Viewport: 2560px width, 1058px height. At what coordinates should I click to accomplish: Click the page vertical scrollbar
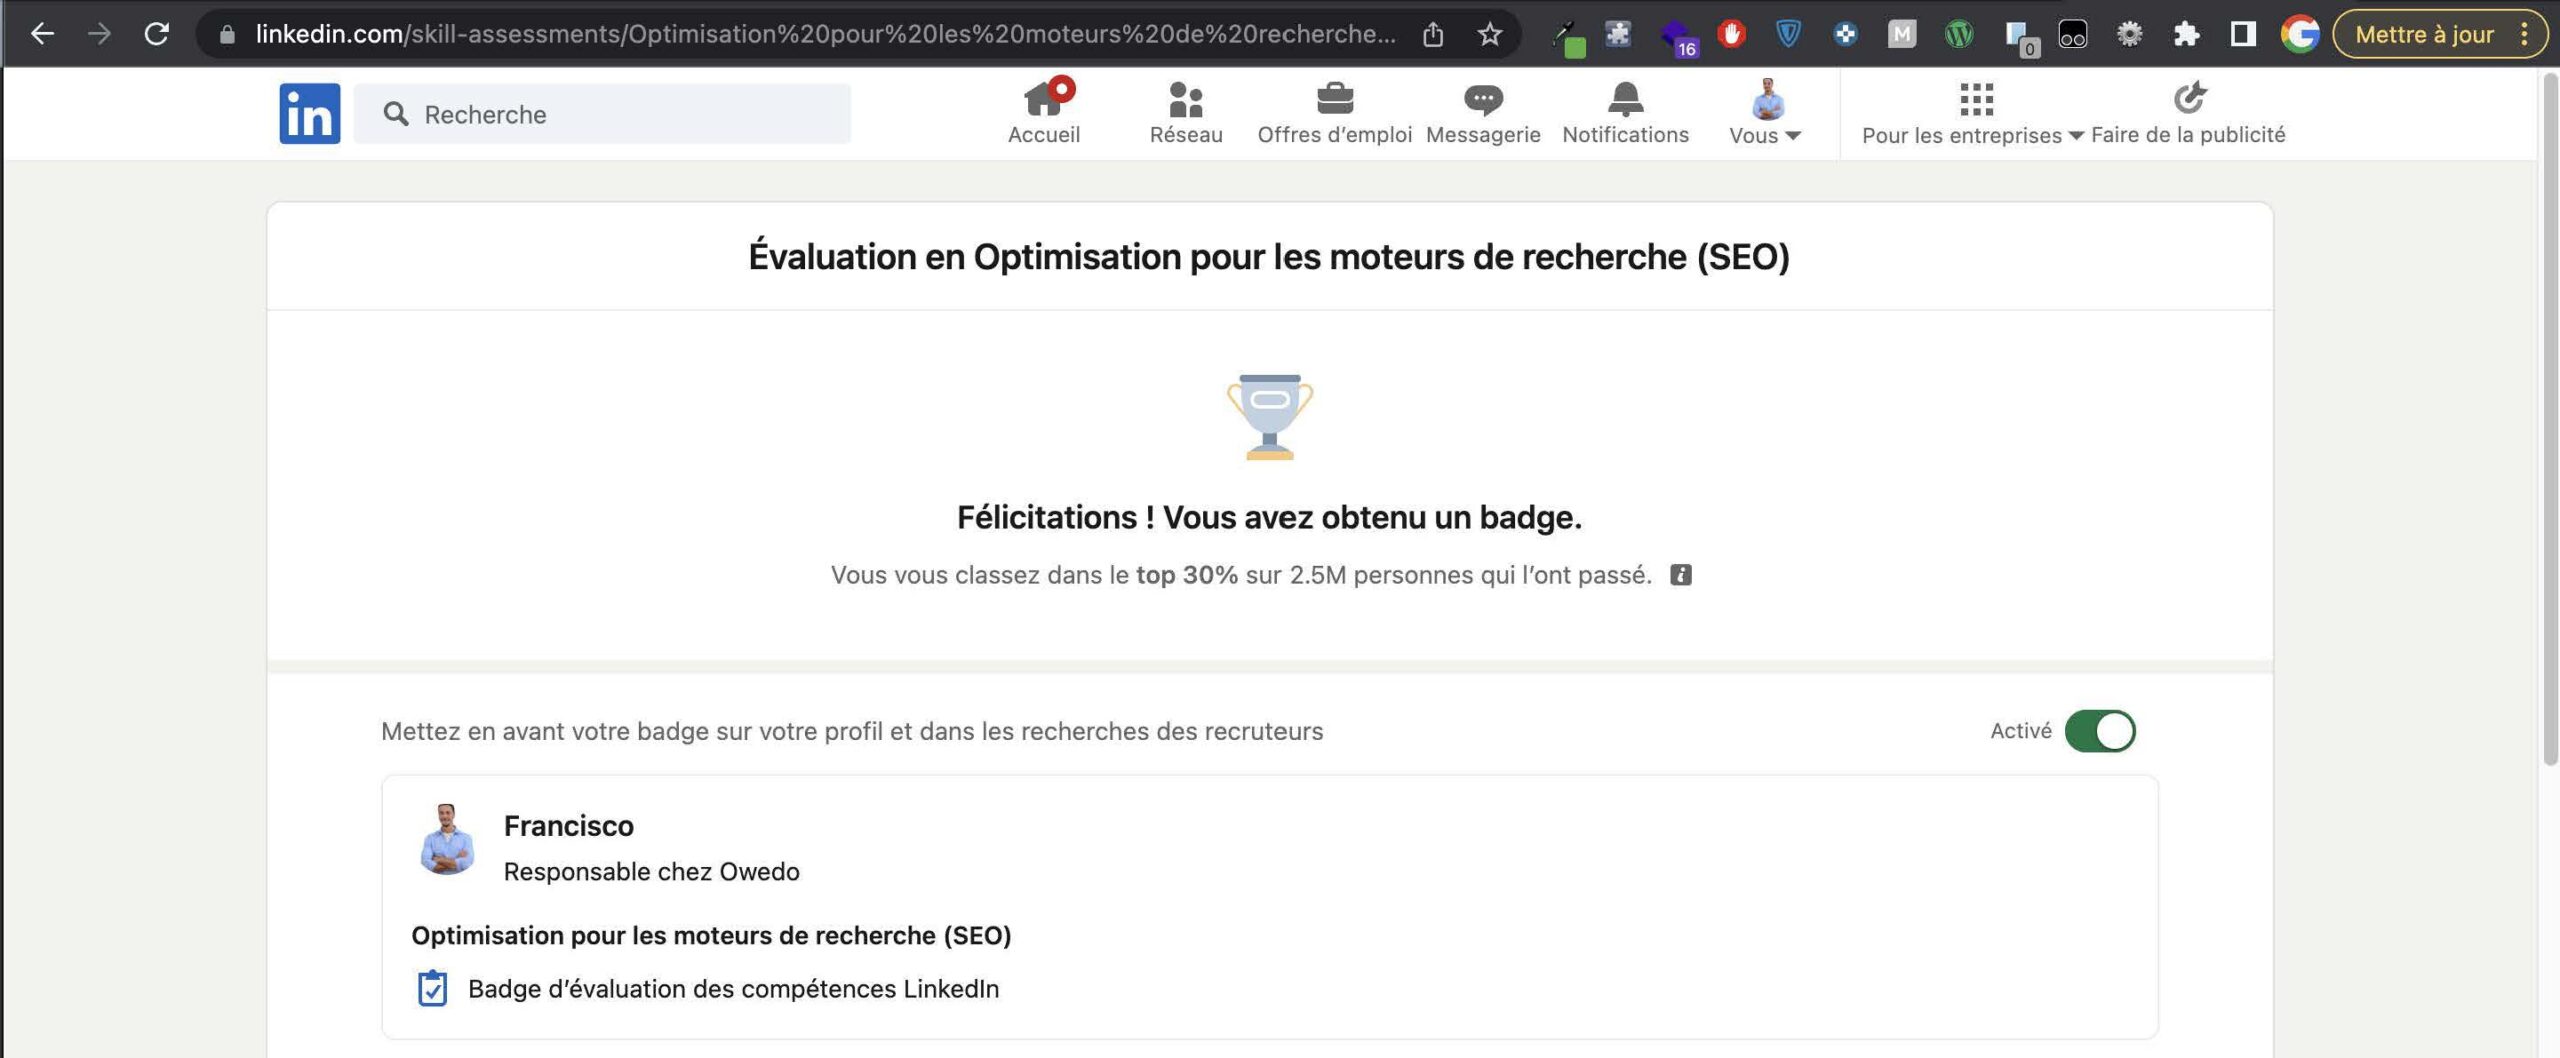2549,420
